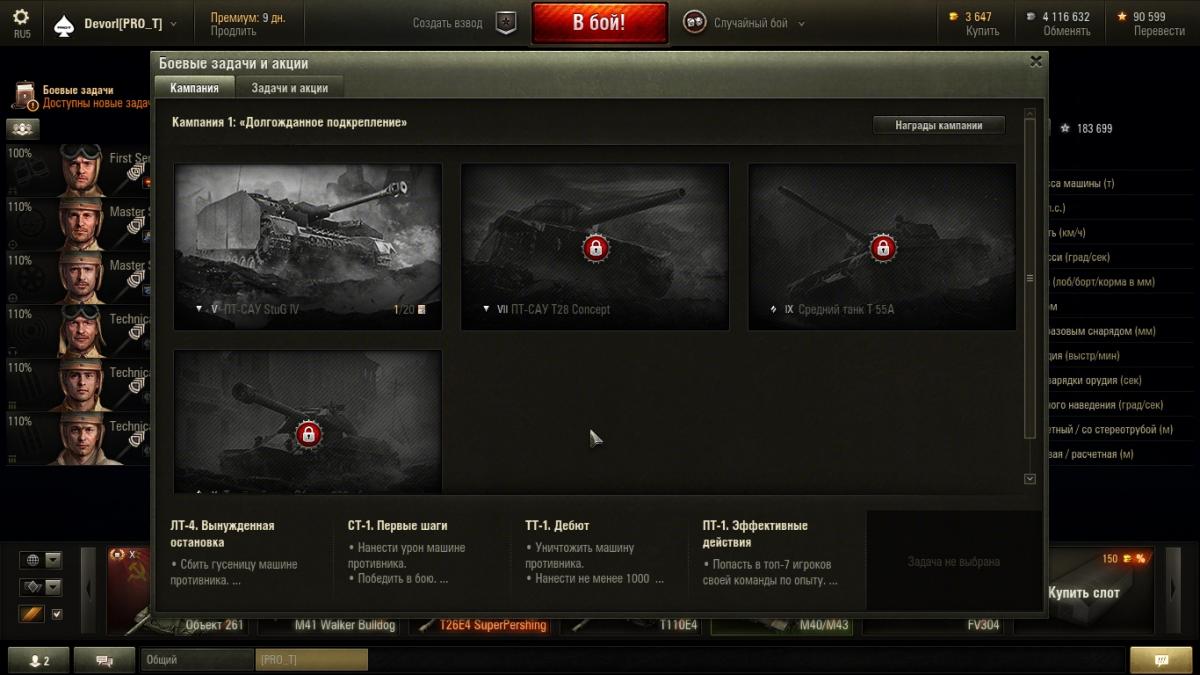Open Случайный бой battle type dropdown

759,23
